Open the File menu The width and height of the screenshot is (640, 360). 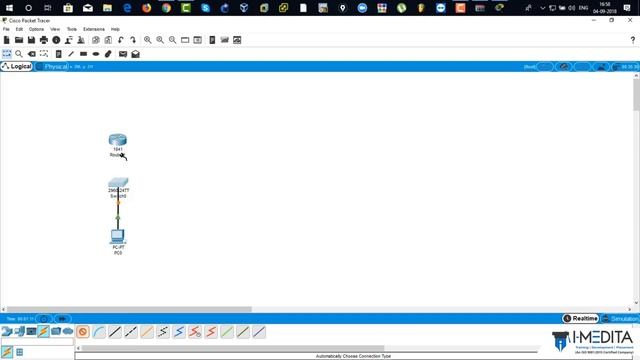point(6,29)
